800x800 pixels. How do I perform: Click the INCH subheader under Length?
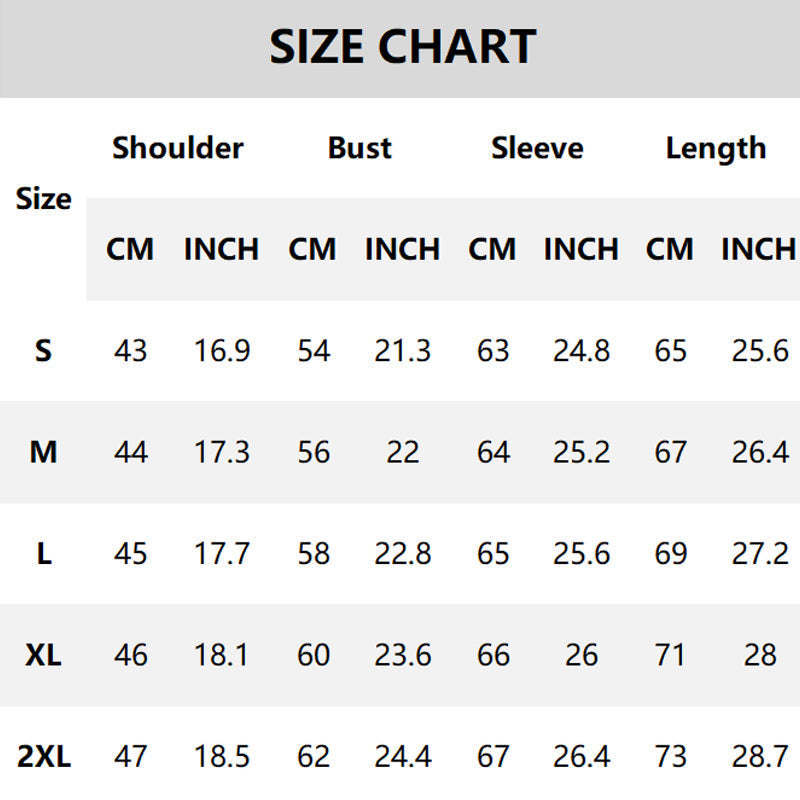tap(758, 249)
